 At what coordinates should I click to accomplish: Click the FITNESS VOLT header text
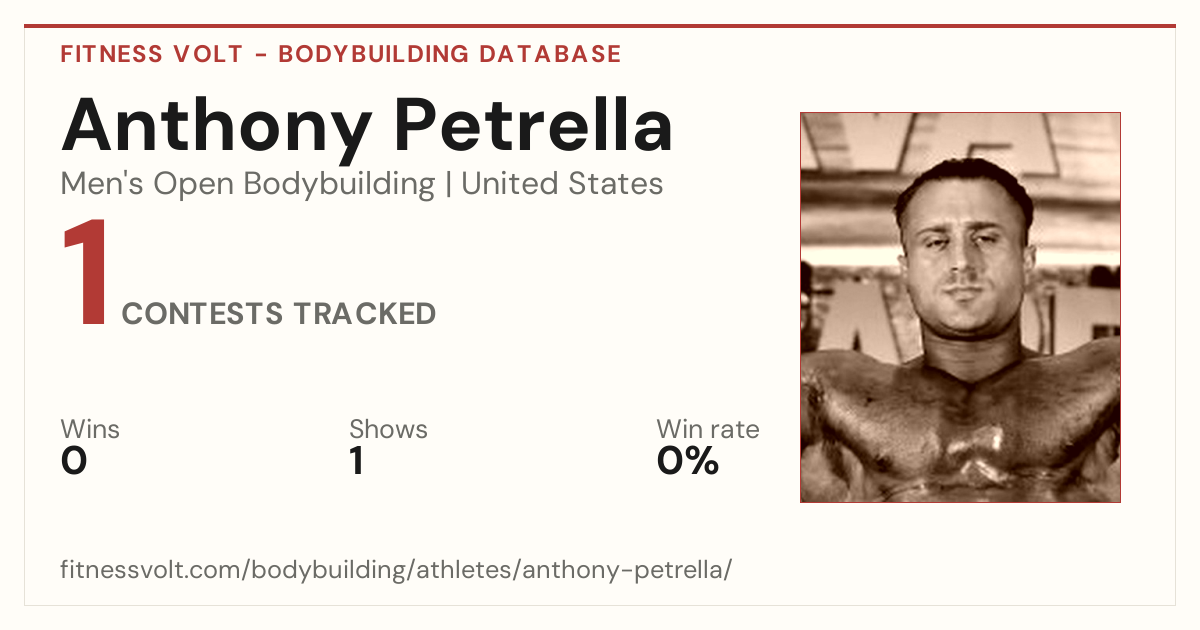(x=151, y=54)
